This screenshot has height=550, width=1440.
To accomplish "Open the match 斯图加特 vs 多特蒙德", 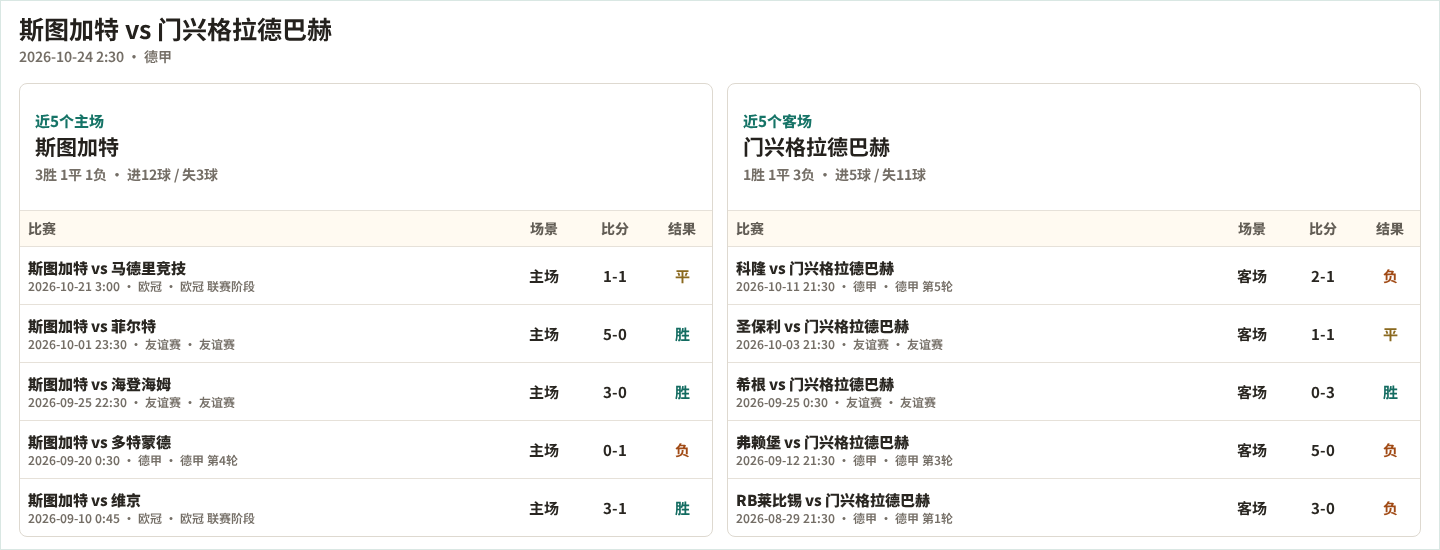I will click(x=99, y=442).
